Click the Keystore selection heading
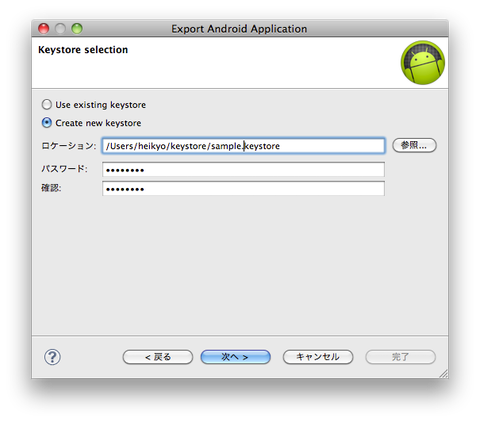Screen dimensions: 480x422 [x=83, y=50]
